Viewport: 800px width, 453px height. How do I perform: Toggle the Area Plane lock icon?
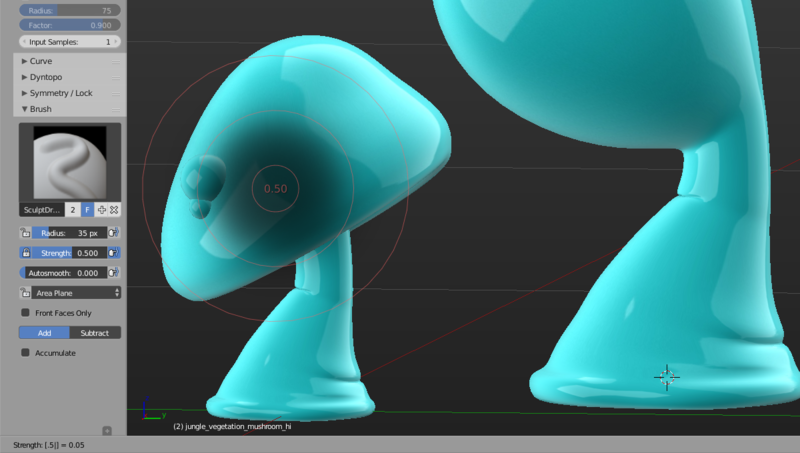25,293
